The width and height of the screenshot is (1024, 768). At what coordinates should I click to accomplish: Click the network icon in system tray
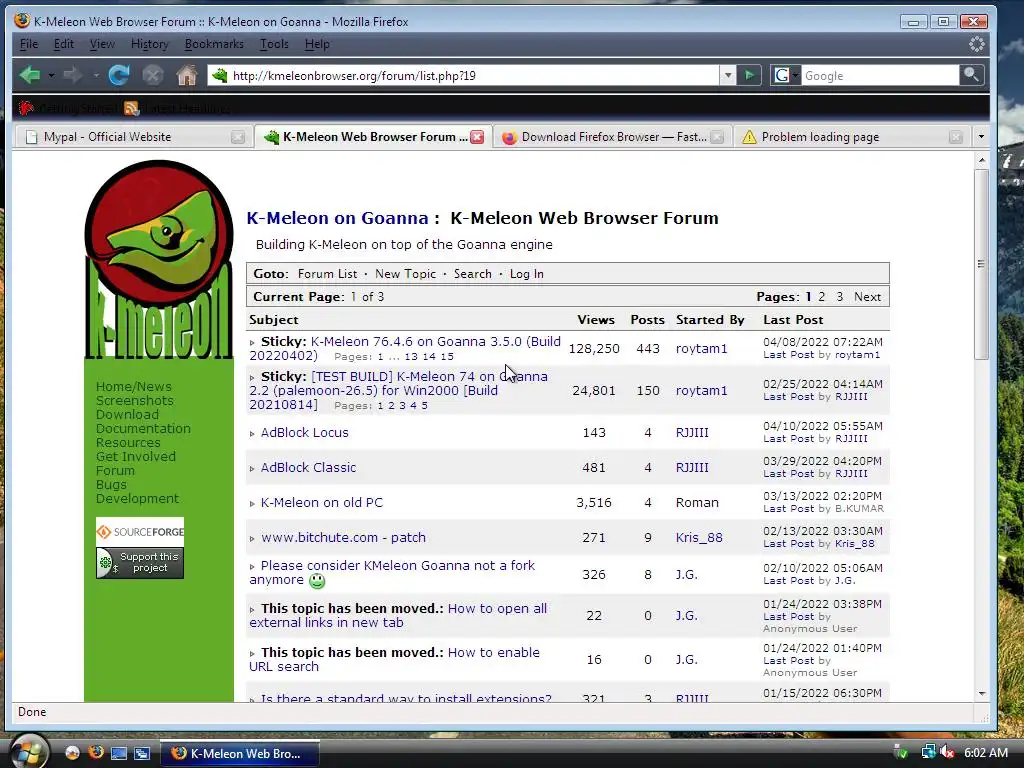[x=928, y=752]
